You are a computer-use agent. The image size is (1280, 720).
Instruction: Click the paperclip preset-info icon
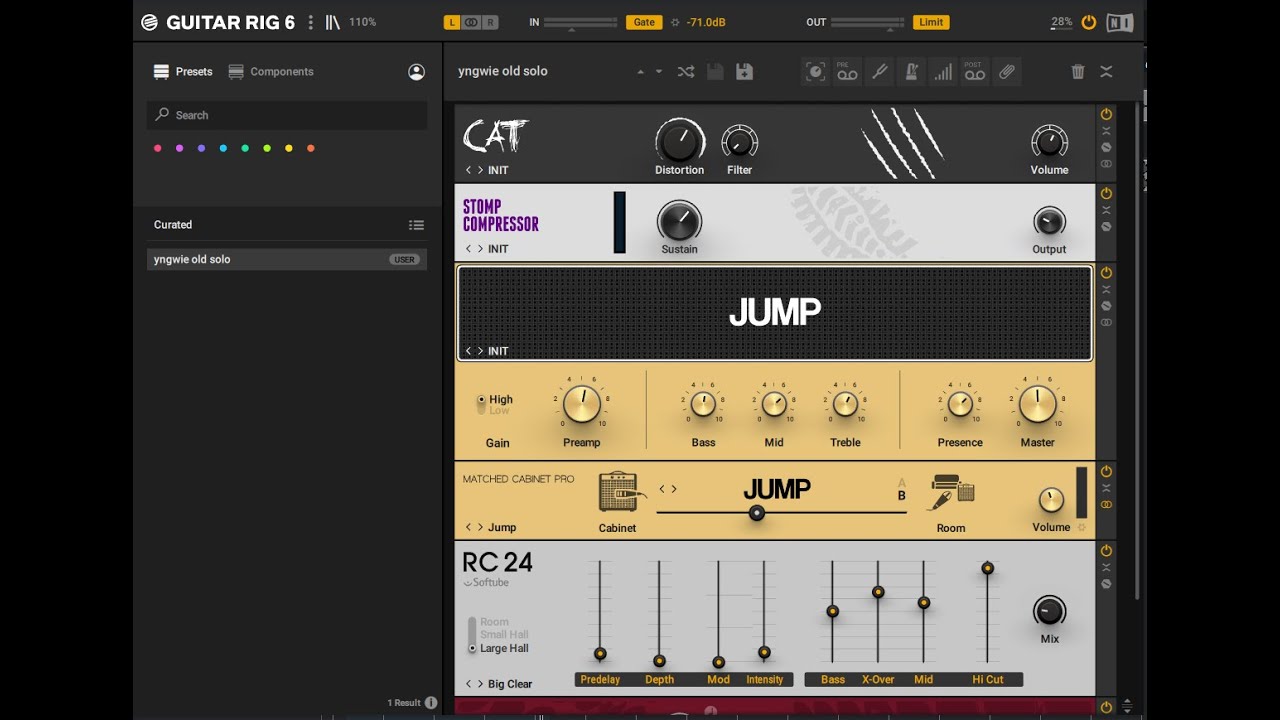click(1007, 72)
